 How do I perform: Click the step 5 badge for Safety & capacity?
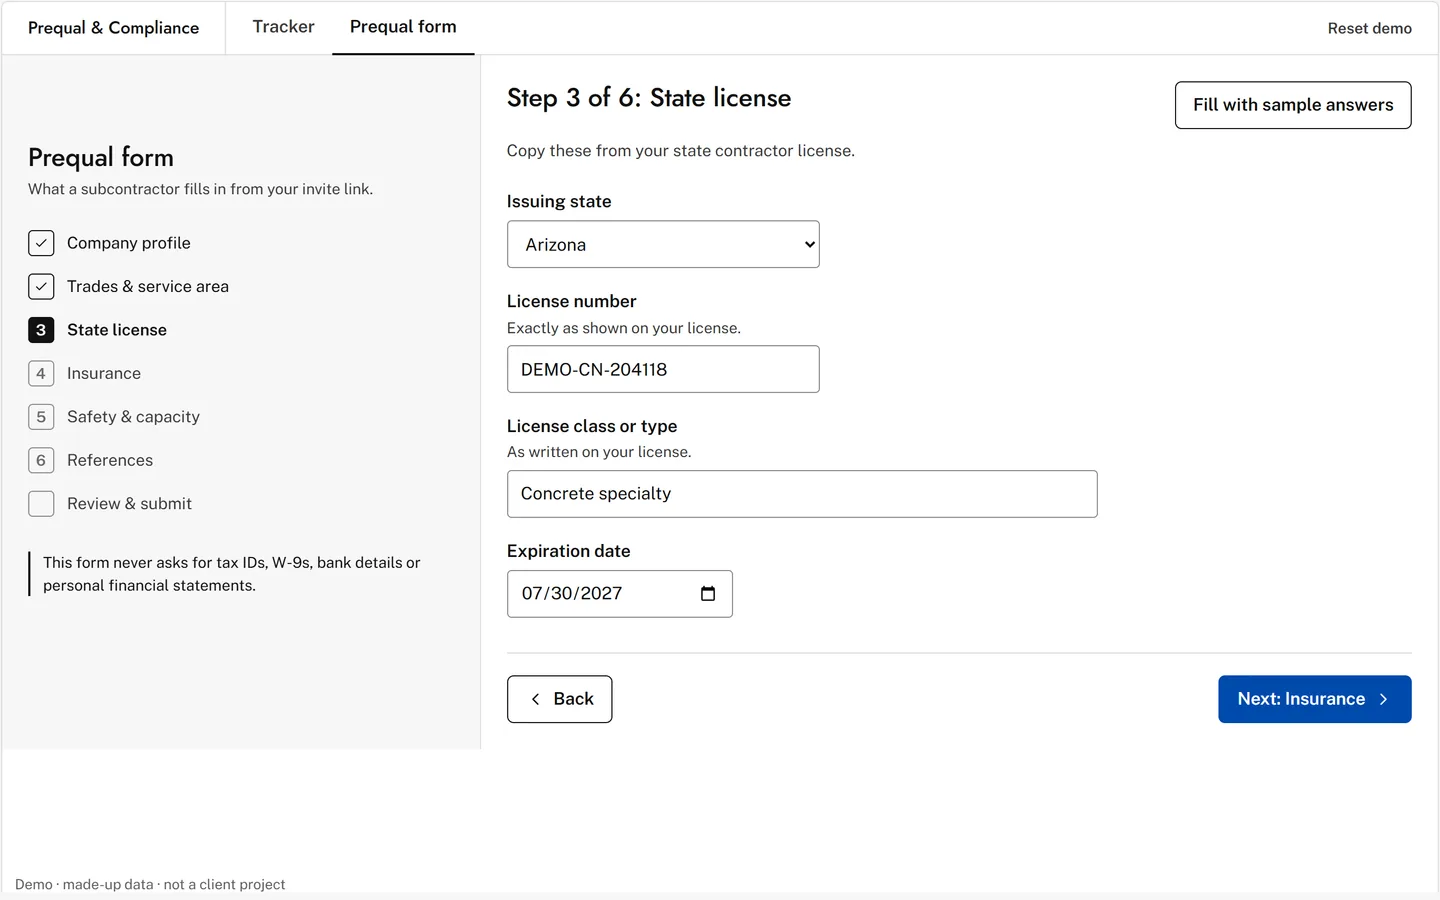(41, 417)
